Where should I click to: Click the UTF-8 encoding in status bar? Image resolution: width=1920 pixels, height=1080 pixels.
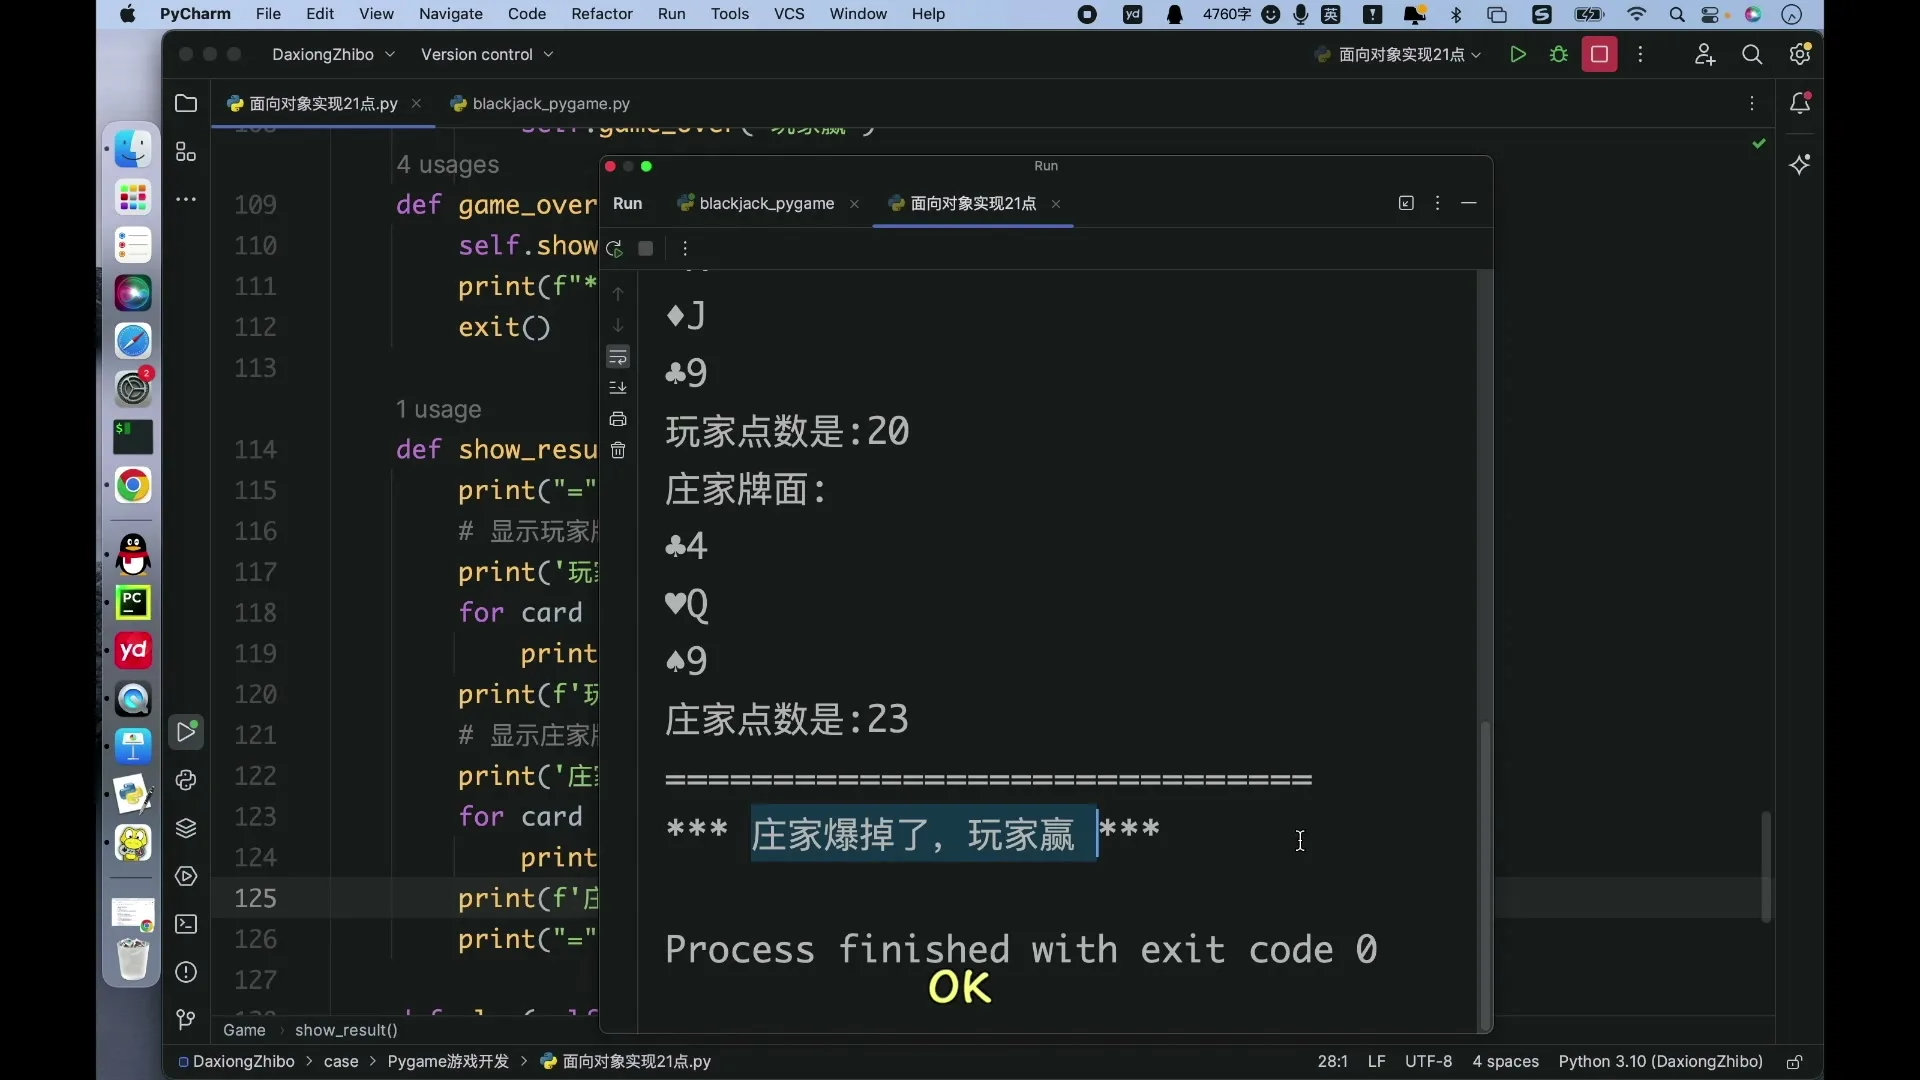[1428, 1062]
